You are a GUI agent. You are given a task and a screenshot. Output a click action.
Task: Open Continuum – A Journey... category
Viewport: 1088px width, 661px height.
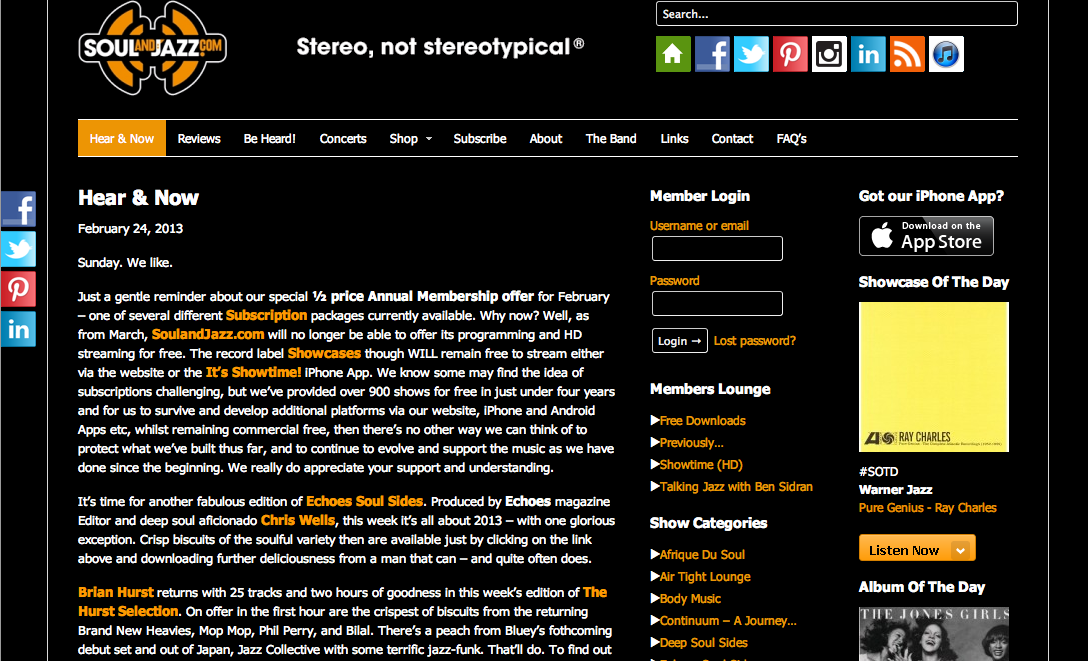click(728, 621)
